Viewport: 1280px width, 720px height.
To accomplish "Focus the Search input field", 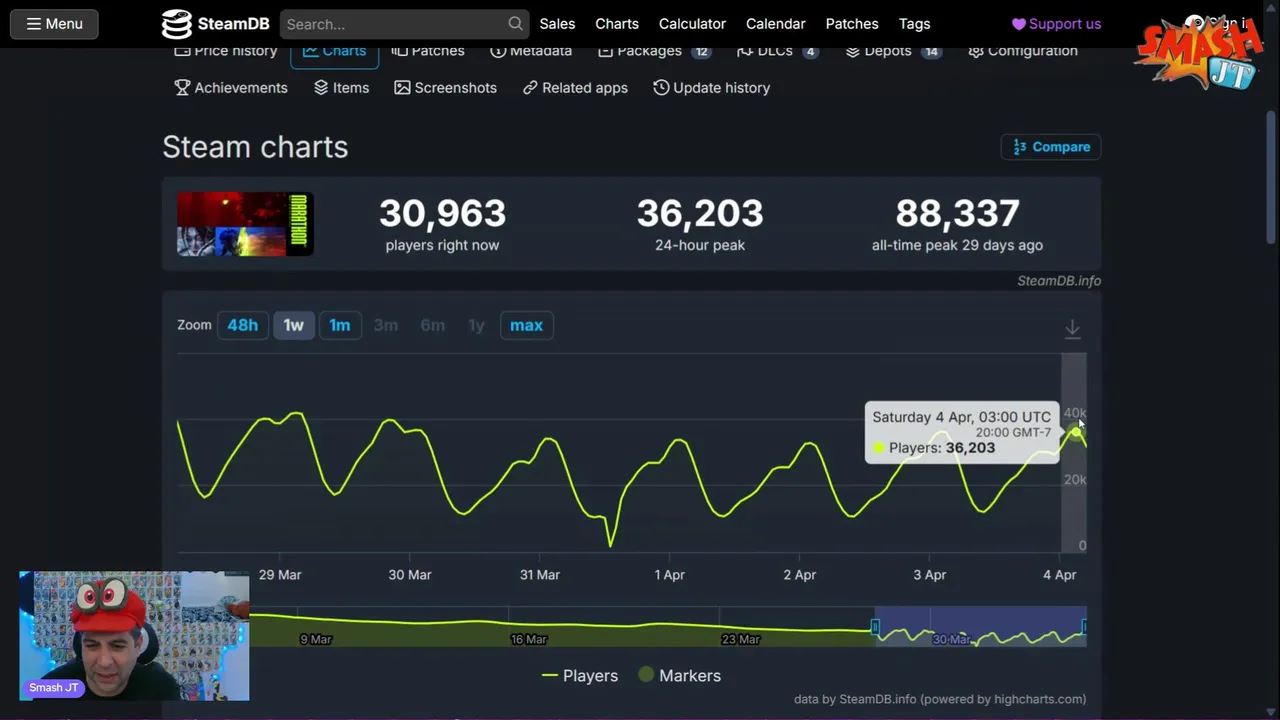I will pos(393,24).
